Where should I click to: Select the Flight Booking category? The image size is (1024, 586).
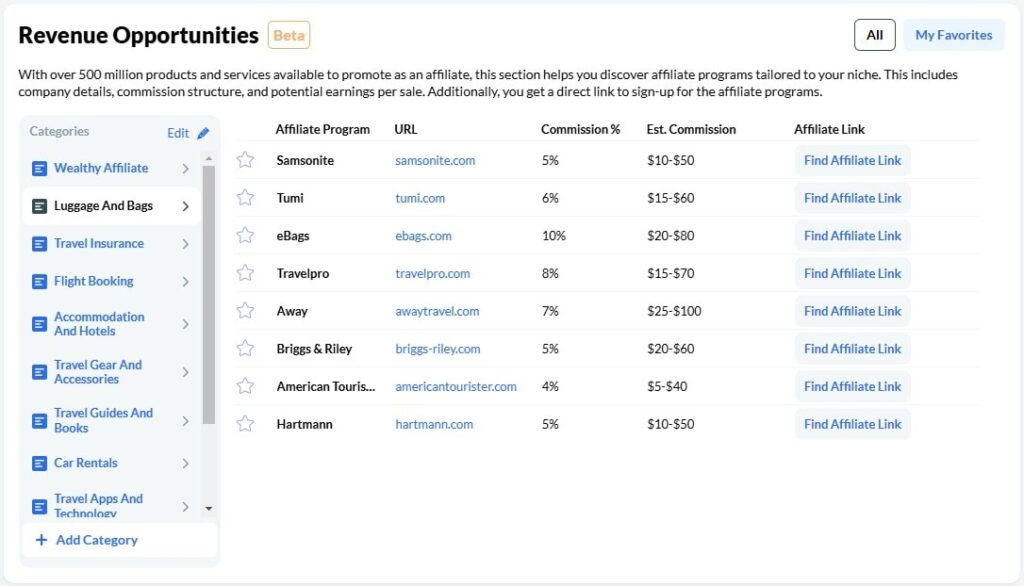111,282
